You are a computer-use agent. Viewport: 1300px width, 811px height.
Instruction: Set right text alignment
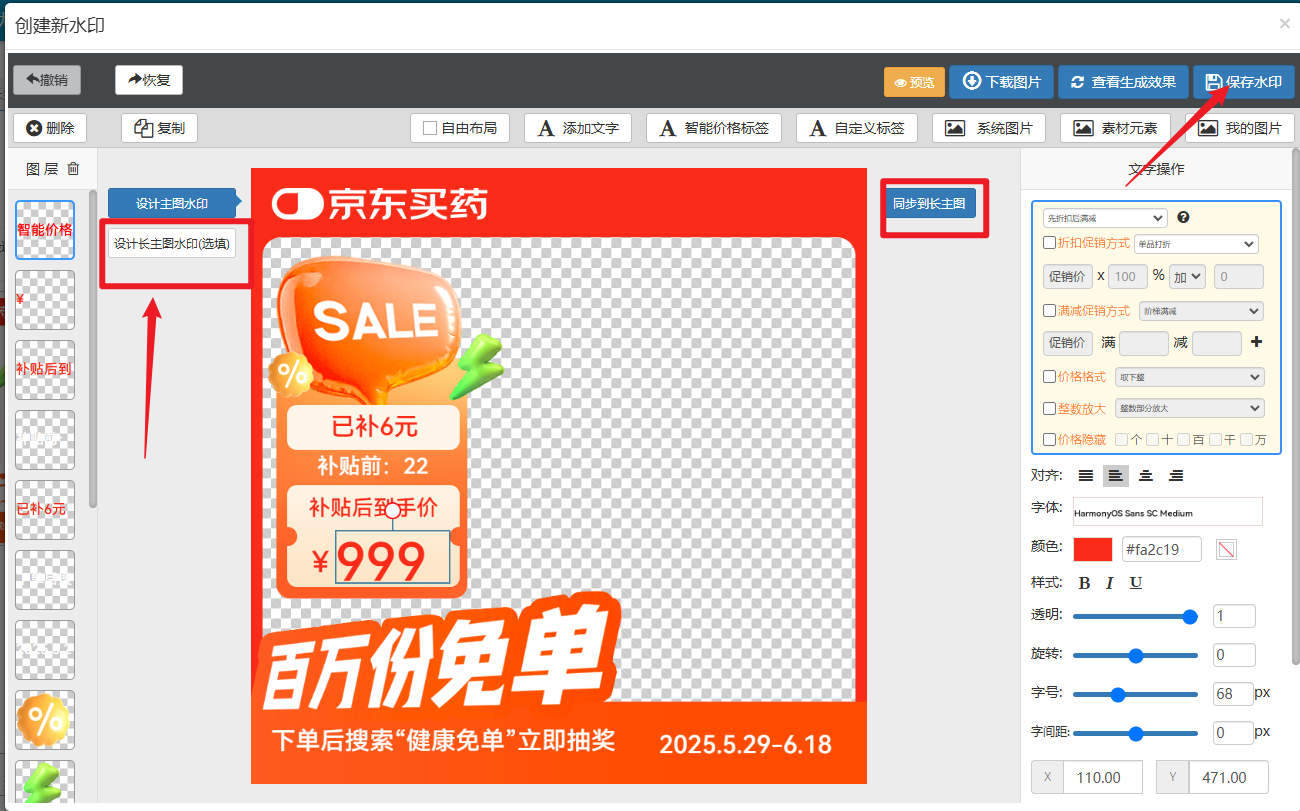point(1176,476)
